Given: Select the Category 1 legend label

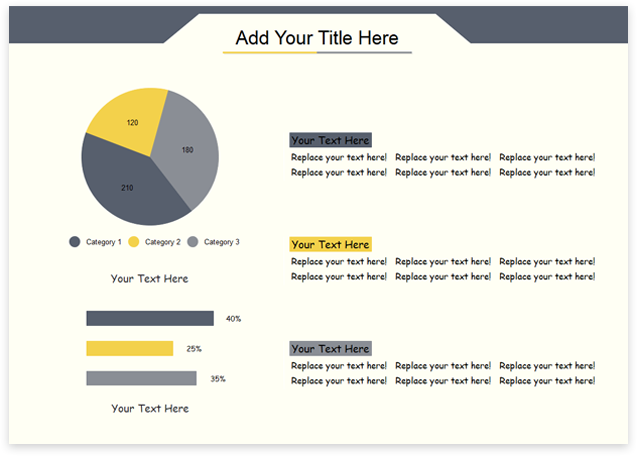Looking at the screenshot, I should [x=103, y=242].
